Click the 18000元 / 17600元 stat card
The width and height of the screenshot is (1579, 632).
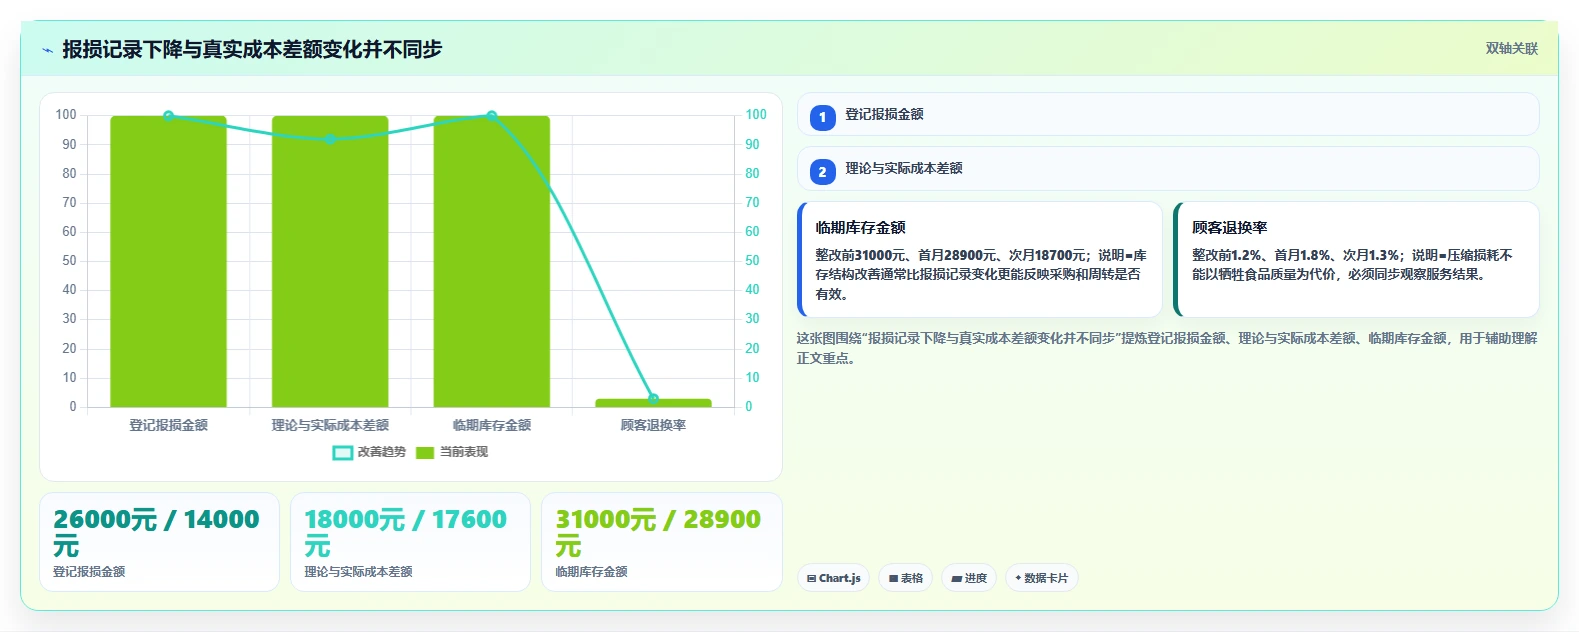[410, 542]
